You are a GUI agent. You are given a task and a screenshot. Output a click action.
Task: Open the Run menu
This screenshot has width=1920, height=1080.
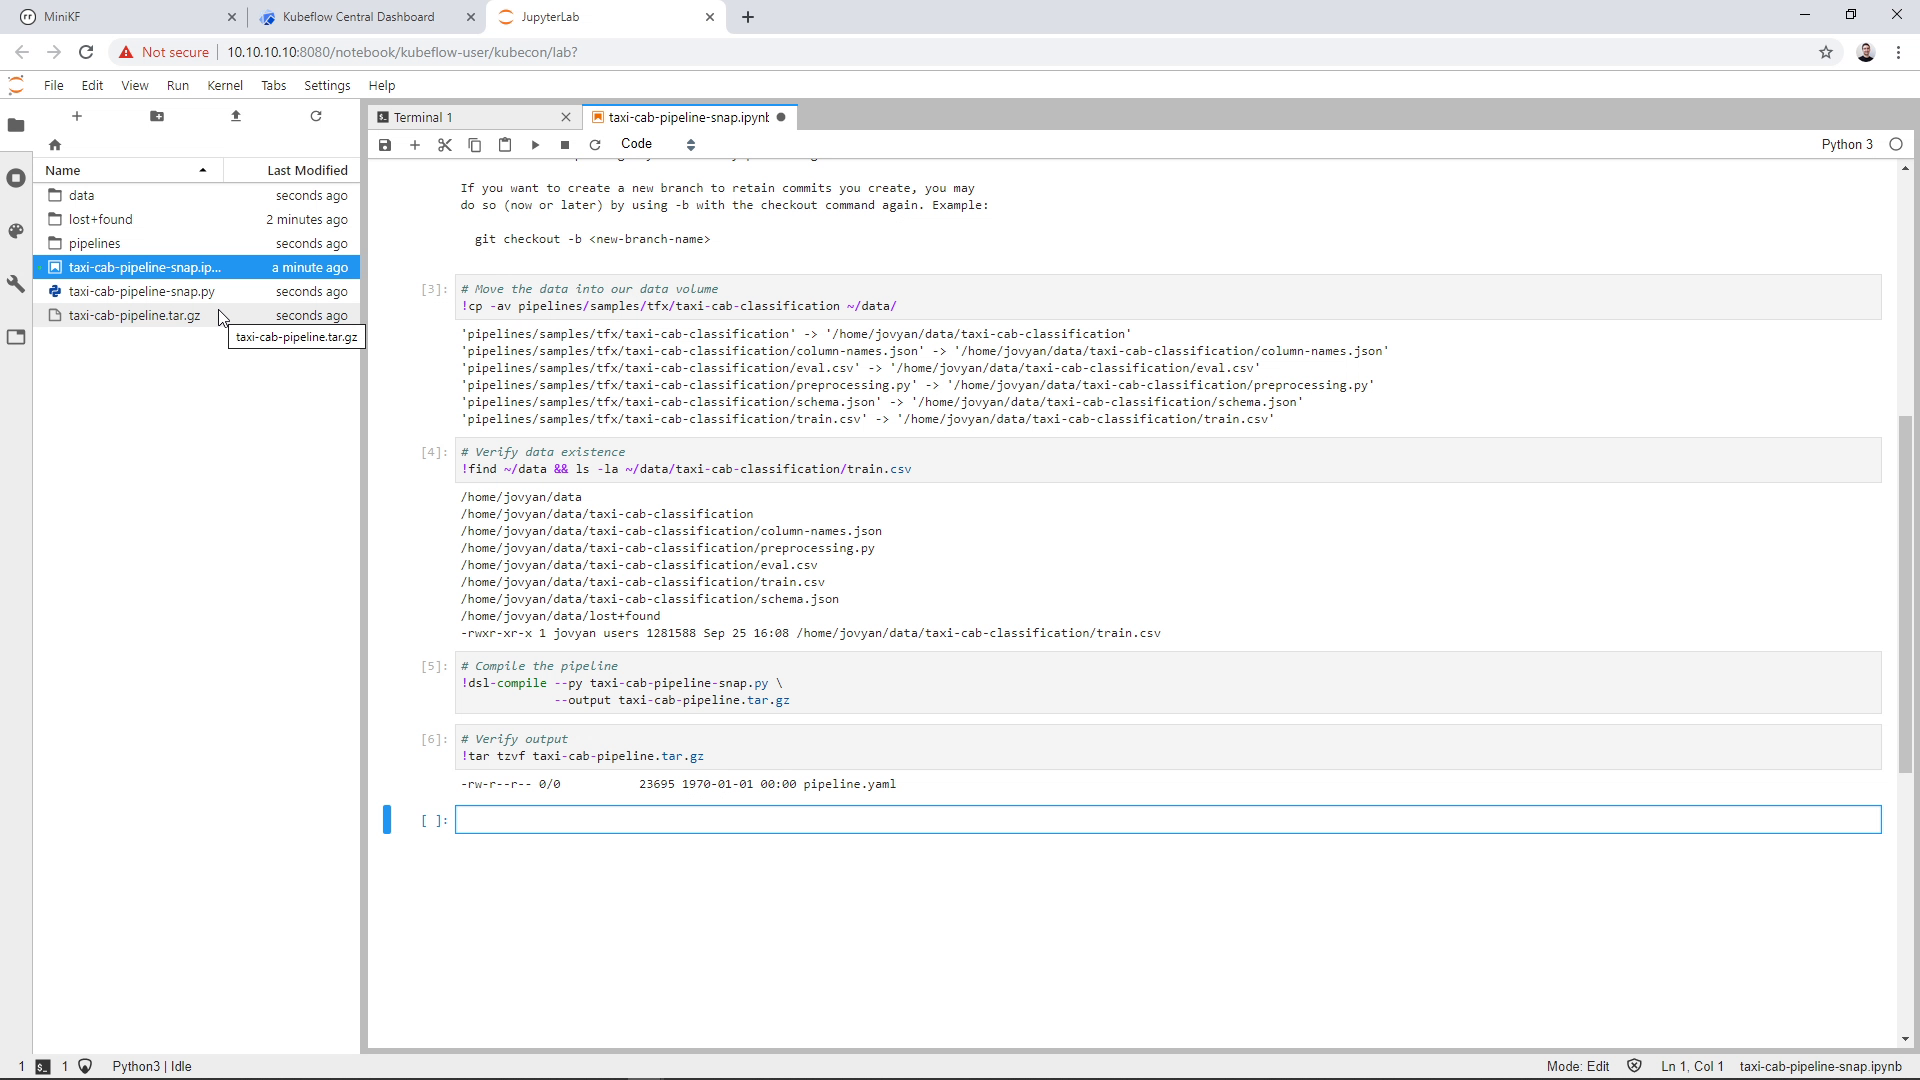[x=177, y=84]
